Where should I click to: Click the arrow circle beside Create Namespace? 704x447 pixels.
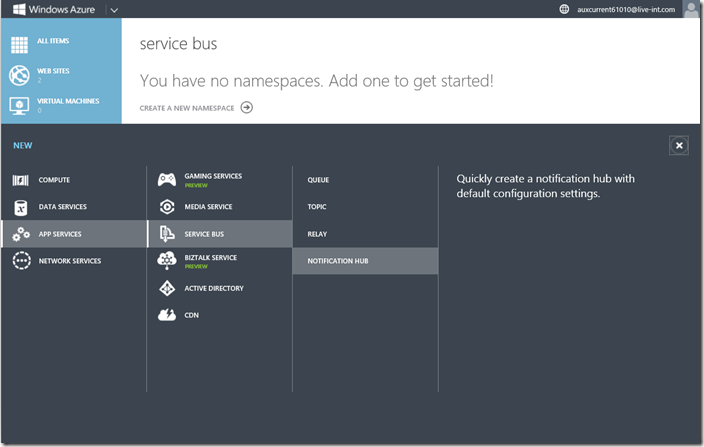(x=246, y=107)
